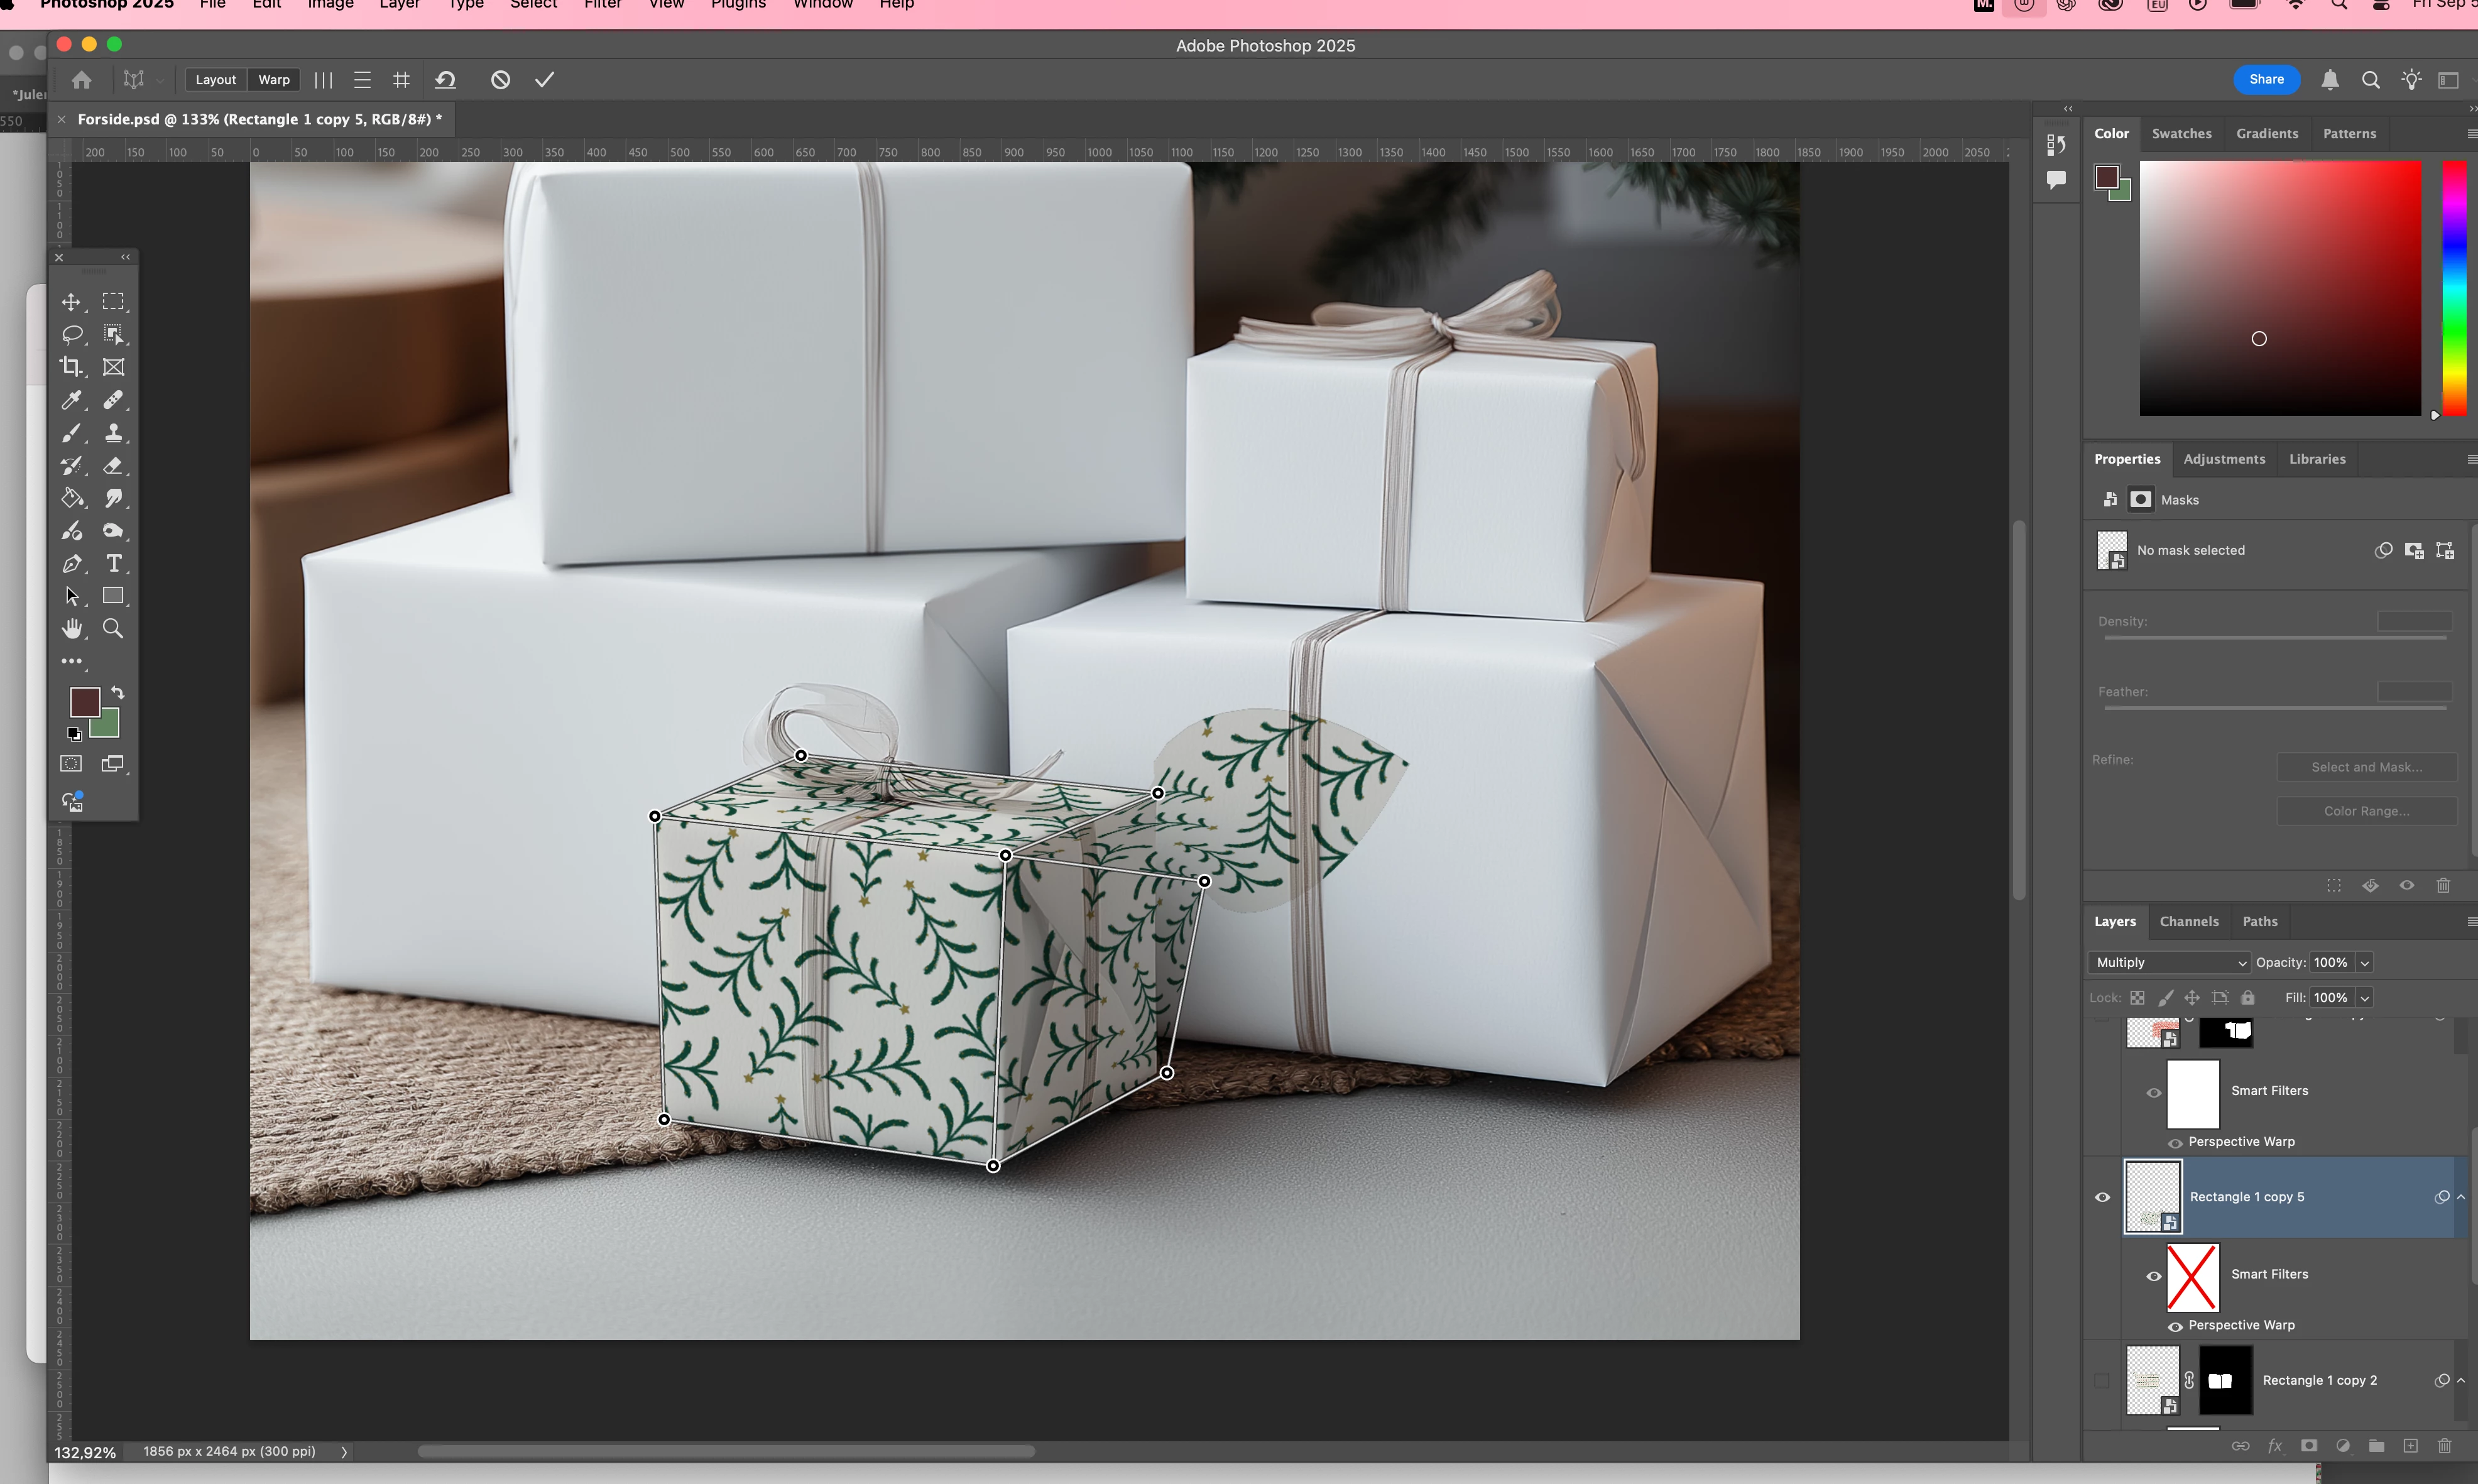This screenshot has width=2478, height=1484.
Task: Switch to the Channels tab
Action: [2188, 921]
